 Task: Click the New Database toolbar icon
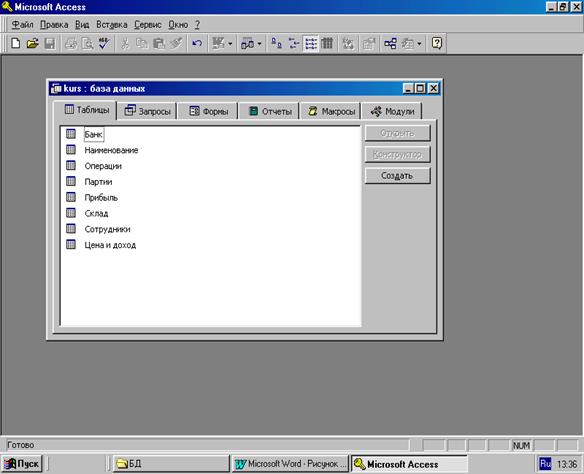coord(16,44)
